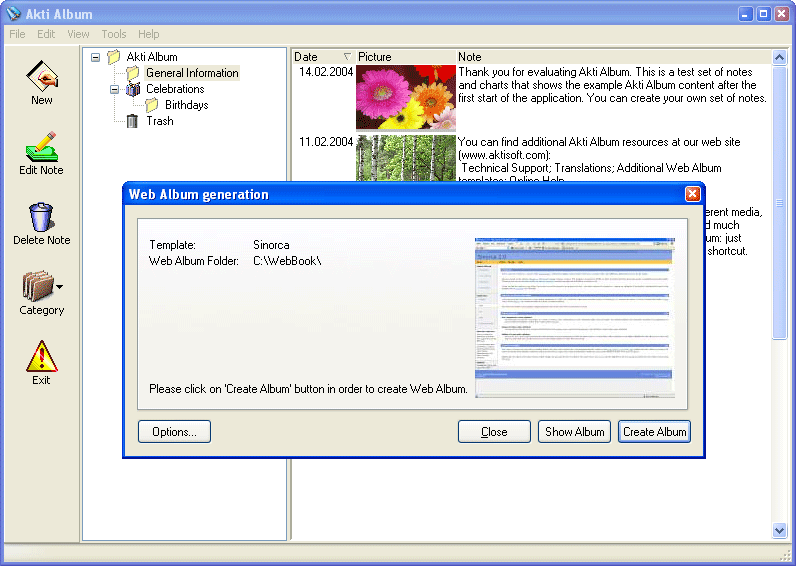Open the Category dropdown arrow
The height and width of the screenshot is (566, 796).
tap(59, 287)
